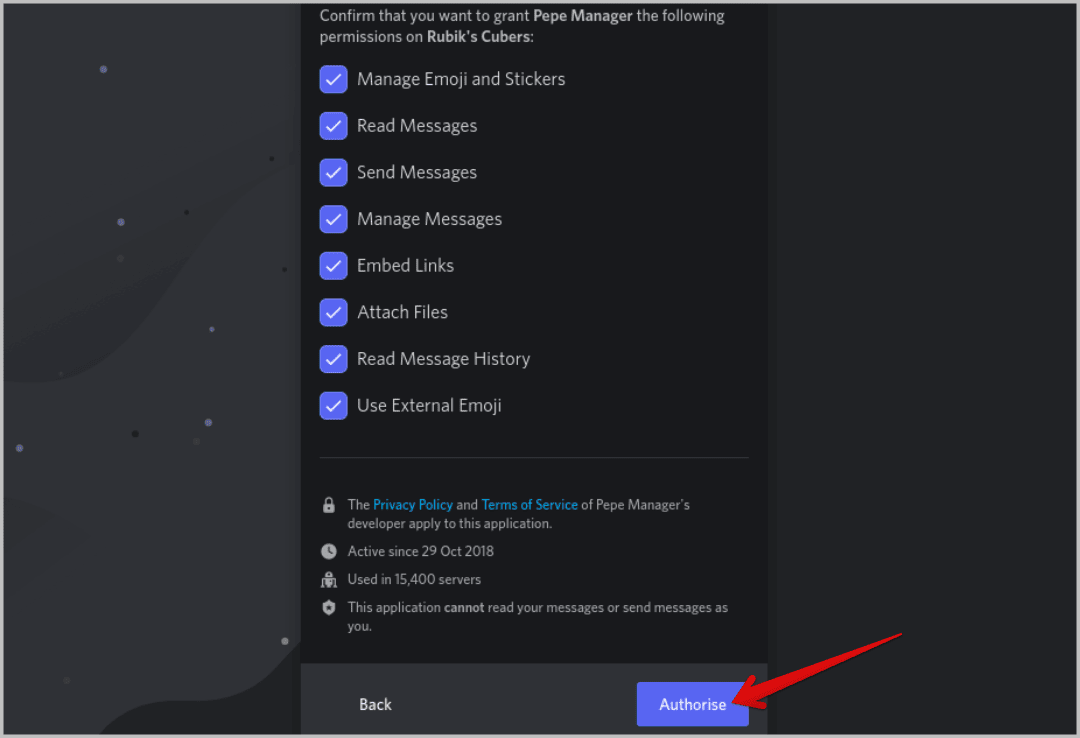
Task: Click the 'Read Message History' label
Action: click(444, 359)
